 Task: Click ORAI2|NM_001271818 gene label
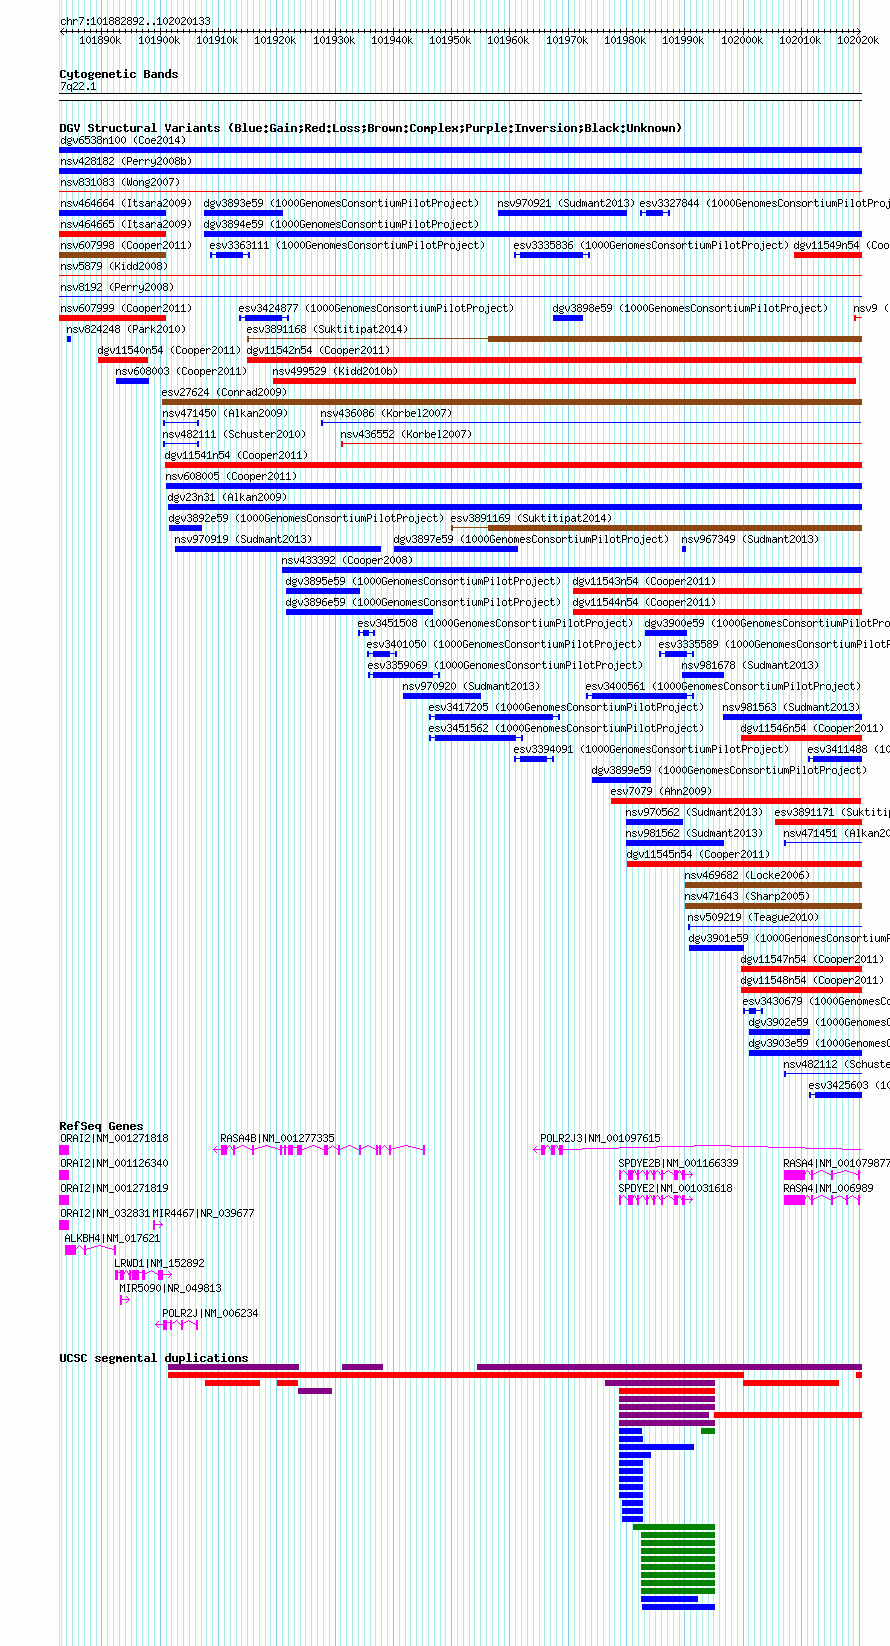point(114,1138)
